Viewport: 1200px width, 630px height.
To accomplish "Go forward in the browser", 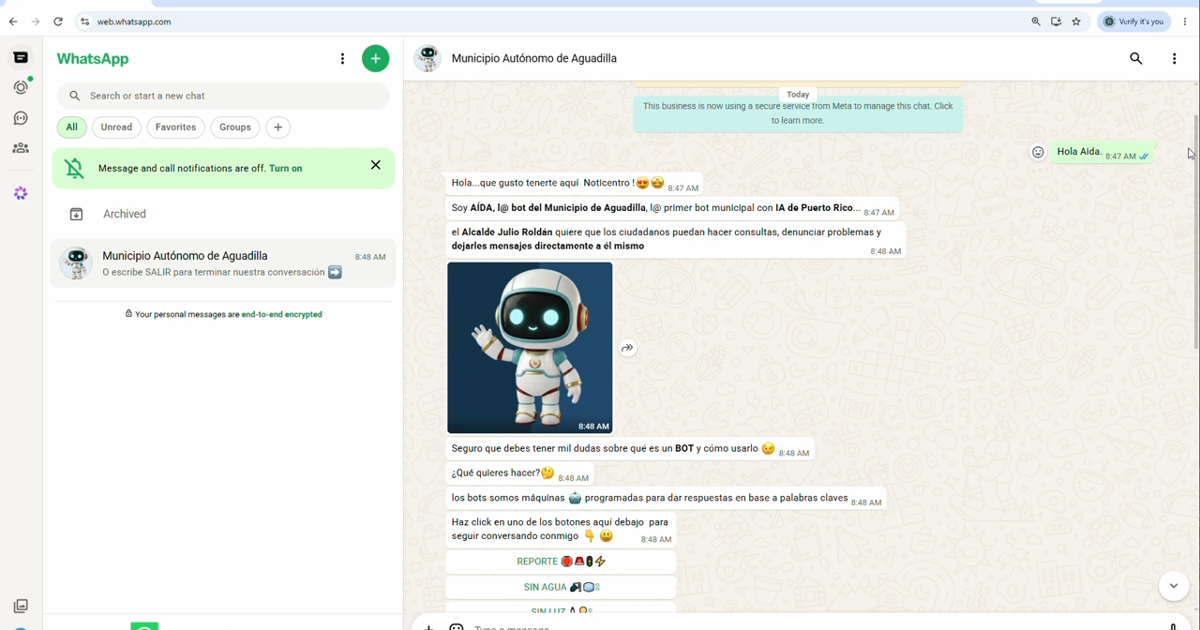I will (36, 21).
